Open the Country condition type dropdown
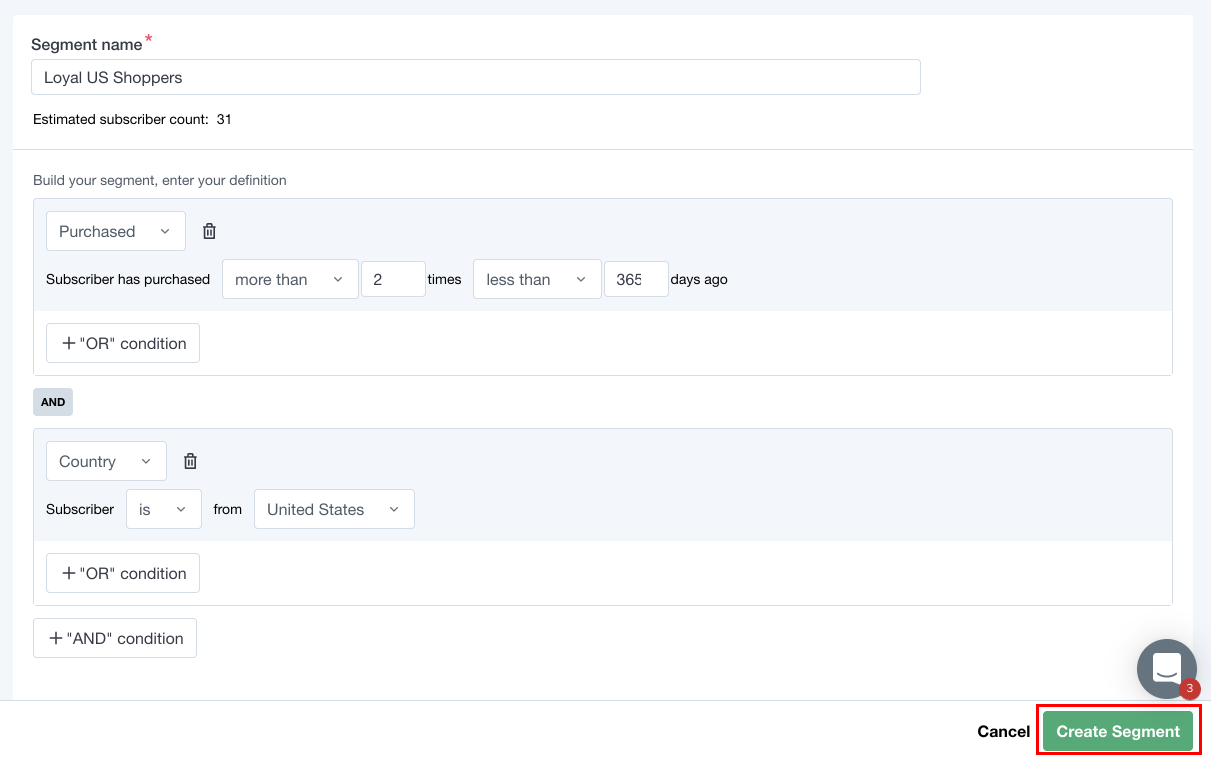The height and width of the screenshot is (760, 1211). (x=106, y=460)
